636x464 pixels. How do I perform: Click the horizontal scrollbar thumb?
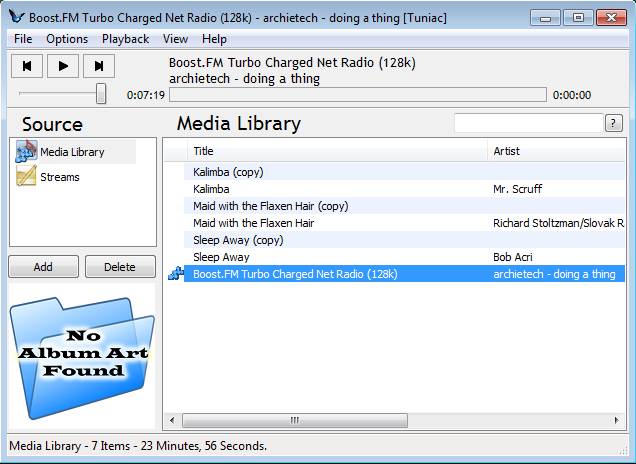(295, 420)
